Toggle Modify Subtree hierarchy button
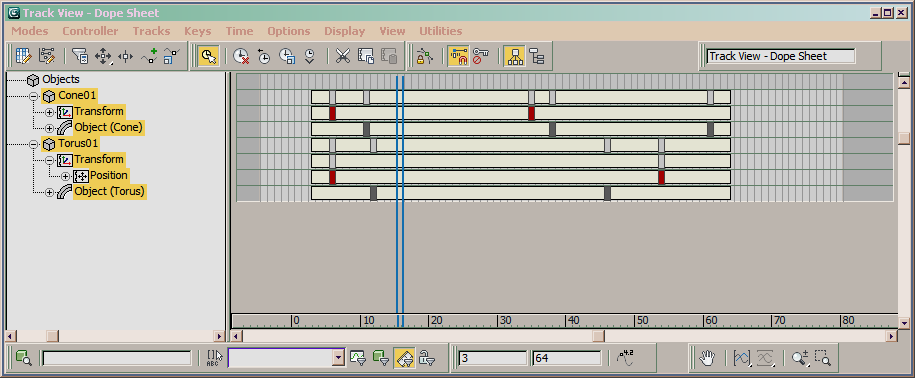 click(514, 57)
